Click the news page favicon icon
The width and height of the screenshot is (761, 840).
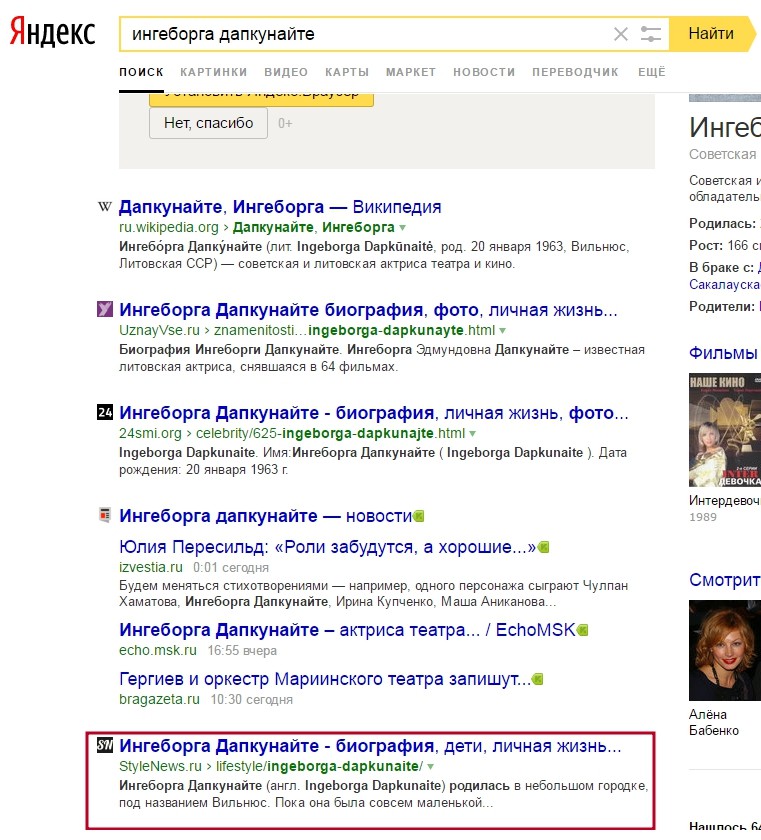tap(105, 515)
